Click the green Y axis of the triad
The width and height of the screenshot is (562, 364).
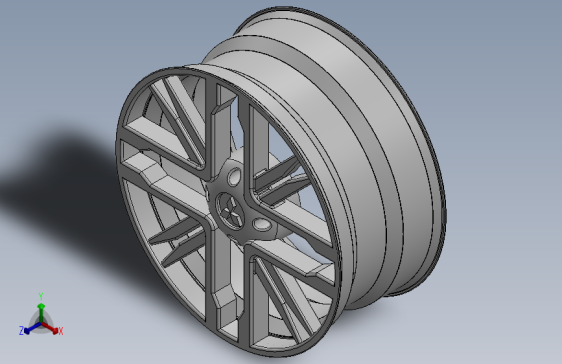(x=41, y=312)
